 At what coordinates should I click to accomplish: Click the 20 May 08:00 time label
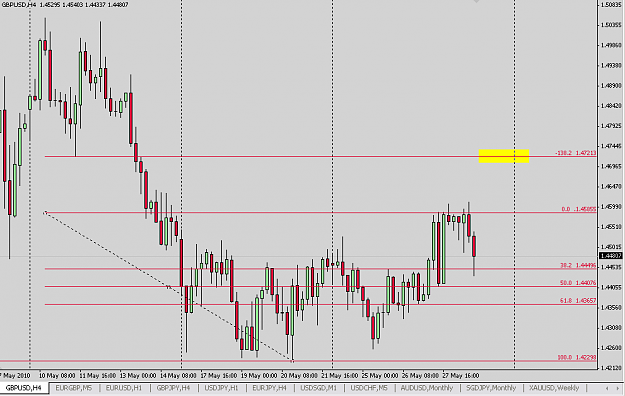pyautogui.click(x=299, y=376)
